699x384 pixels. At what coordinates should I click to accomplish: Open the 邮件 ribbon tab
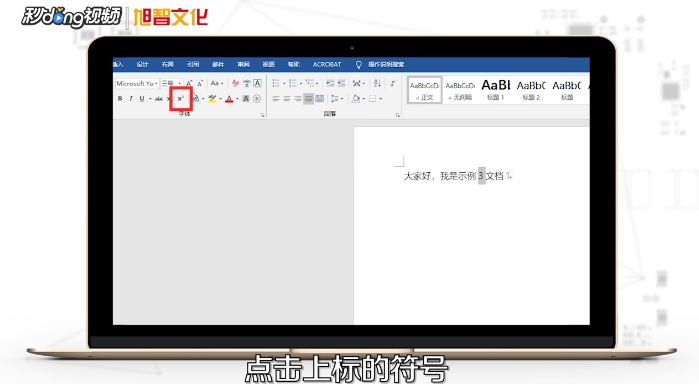click(x=218, y=65)
